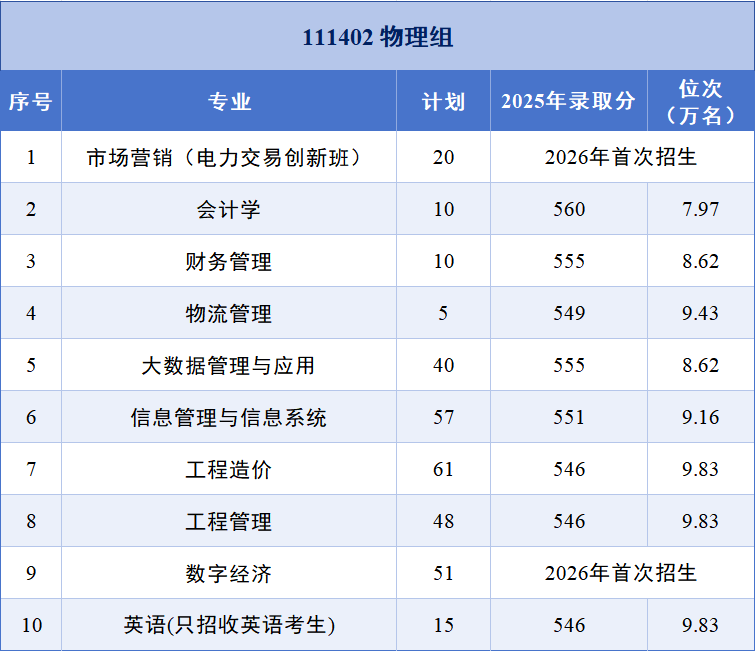
Task: Click the '2025年录取分' column header
Action: tap(569, 101)
